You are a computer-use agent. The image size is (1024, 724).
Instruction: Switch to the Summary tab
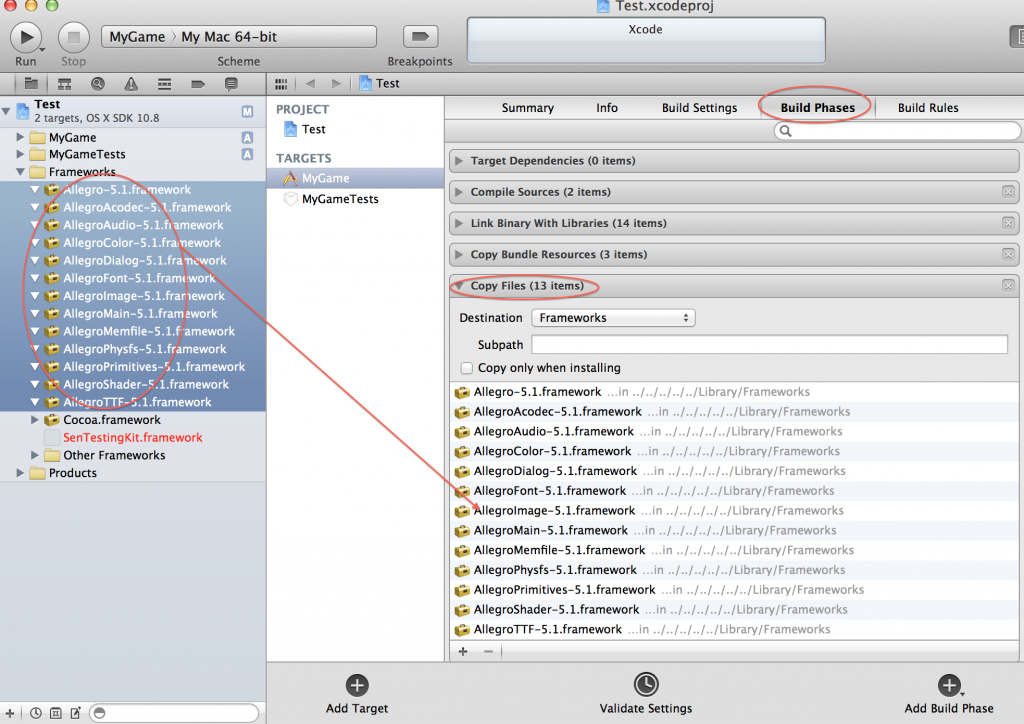(527, 107)
